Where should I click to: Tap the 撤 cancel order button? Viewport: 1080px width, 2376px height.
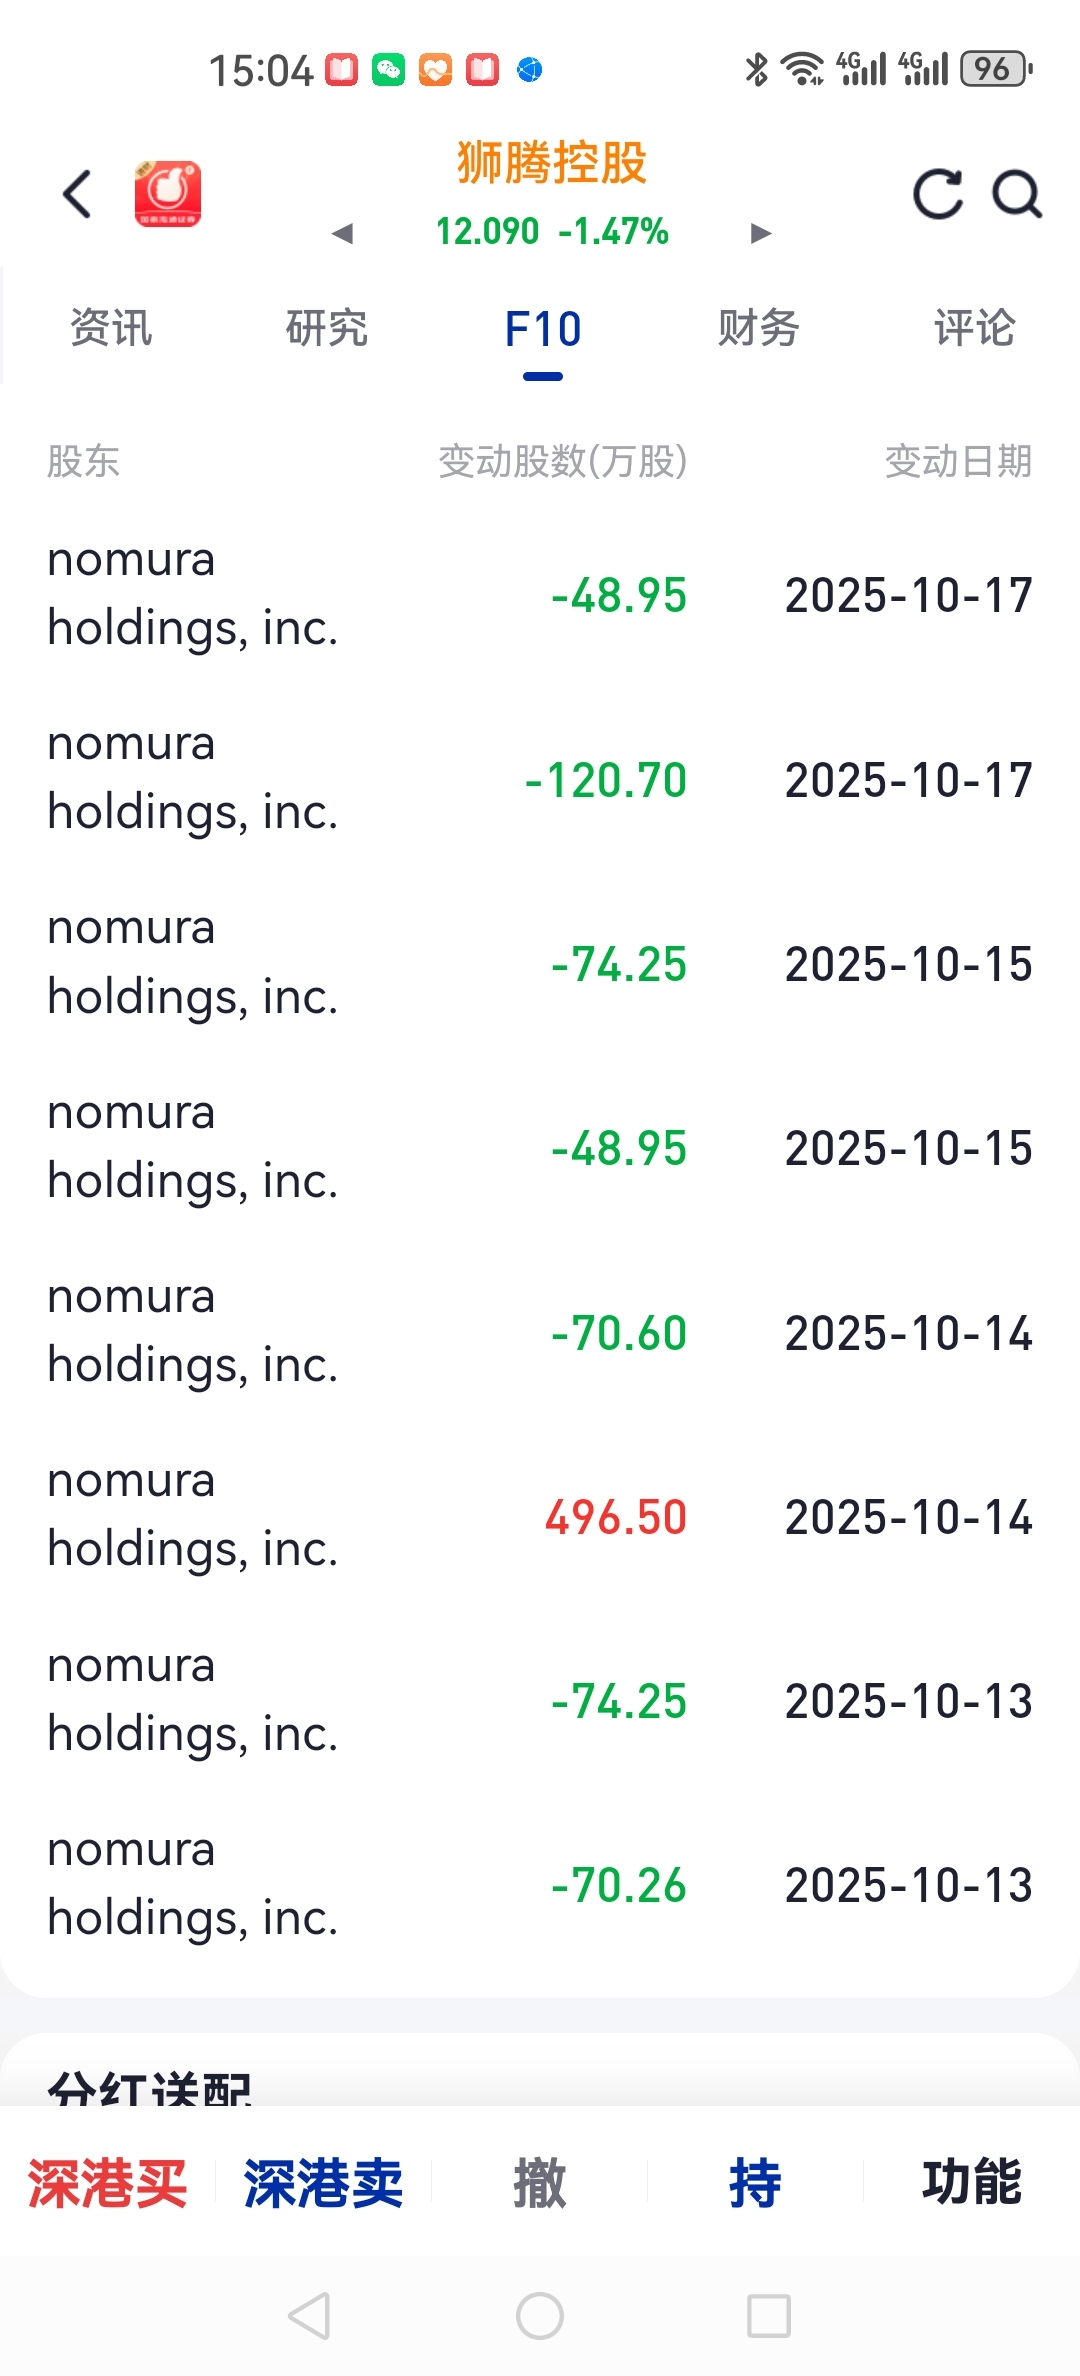(x=540, y=2182)
